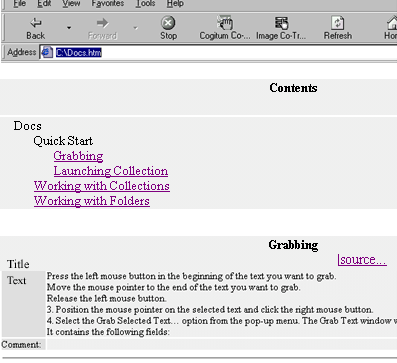Click the Title label
Viewport: 397px width, 363px height.
coord(18,264)
